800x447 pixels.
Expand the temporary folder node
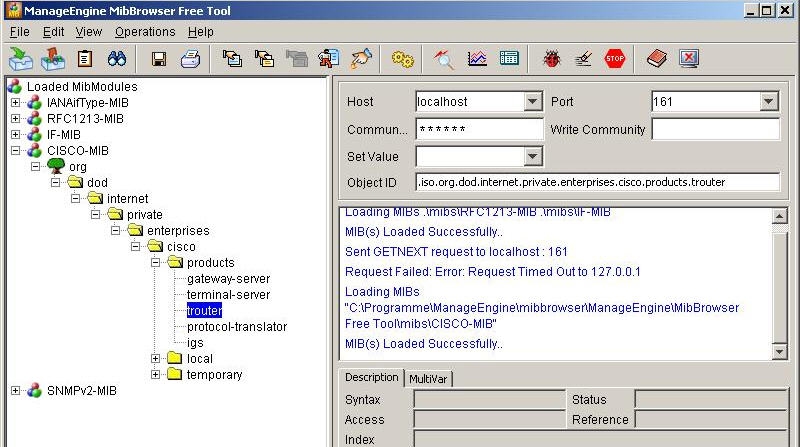[x=156, y=374]
